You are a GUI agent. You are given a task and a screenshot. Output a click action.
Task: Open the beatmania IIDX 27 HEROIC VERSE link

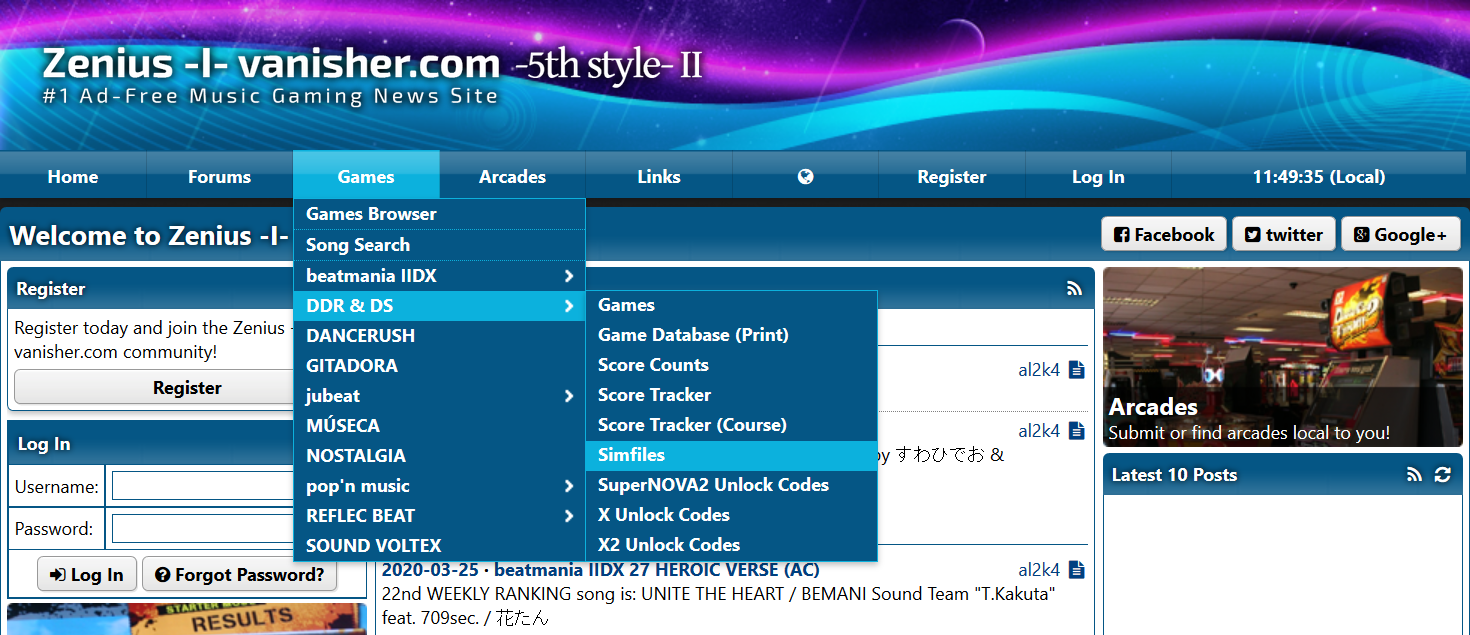pyautogui.click(x=656, y=570)
